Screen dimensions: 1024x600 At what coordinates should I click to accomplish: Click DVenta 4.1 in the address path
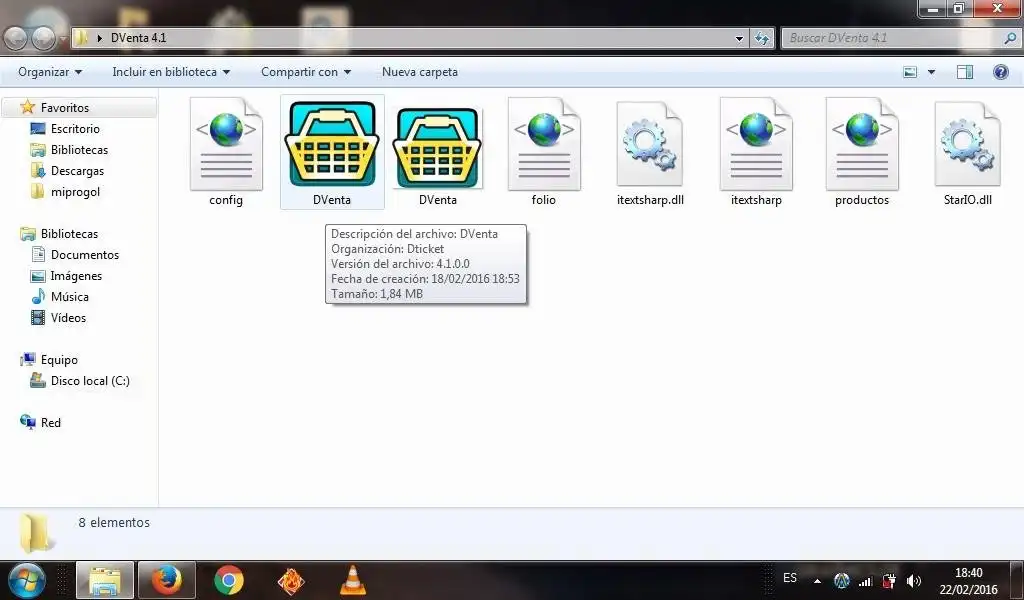tap(138, 38)
